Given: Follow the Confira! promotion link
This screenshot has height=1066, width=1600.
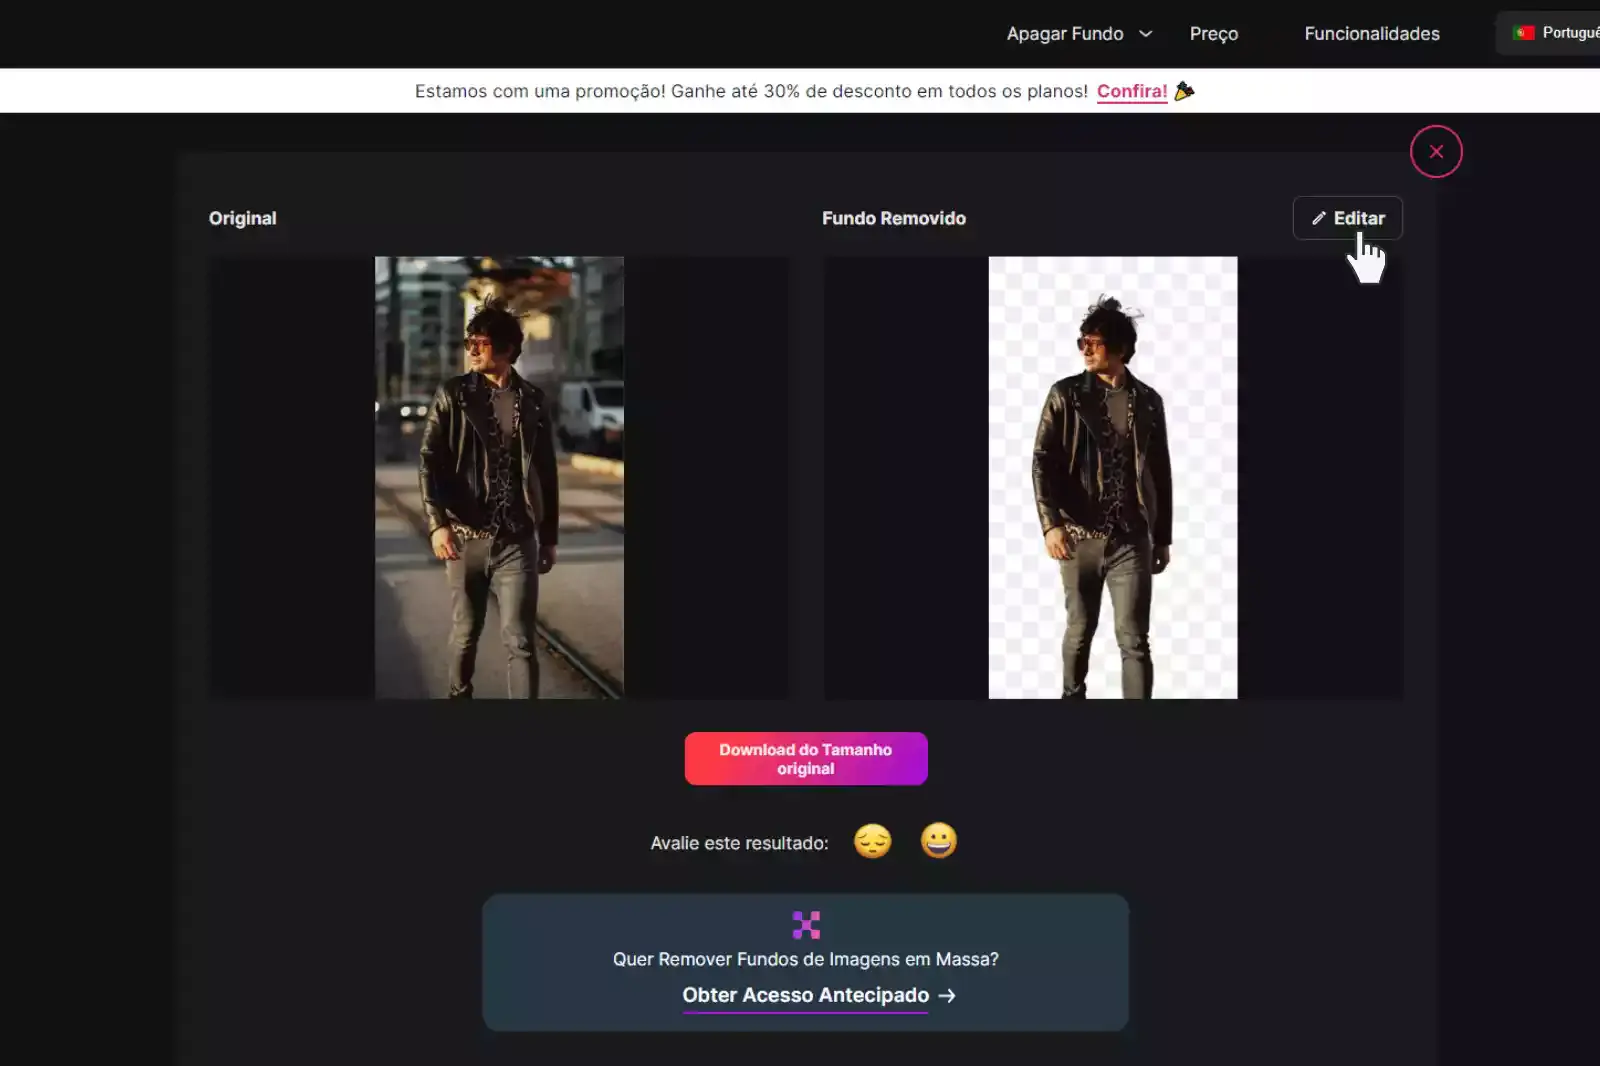Looking at the screenshot, I should 1132,91.
